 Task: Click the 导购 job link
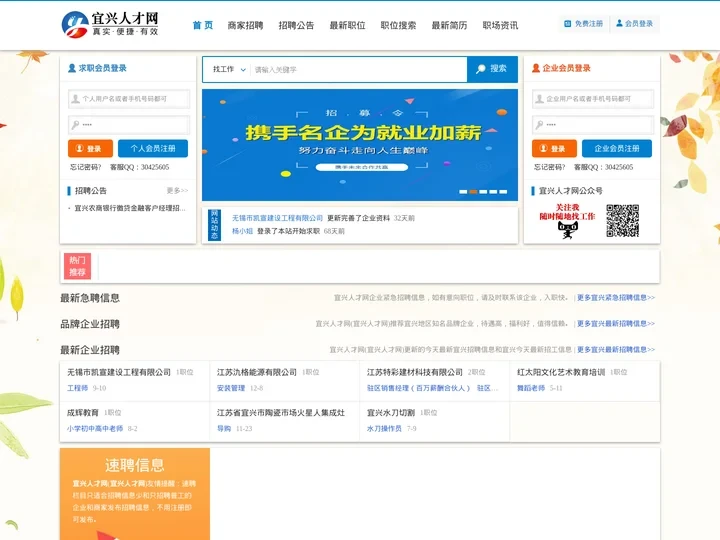pyautogui.click(x=224, y=428)
